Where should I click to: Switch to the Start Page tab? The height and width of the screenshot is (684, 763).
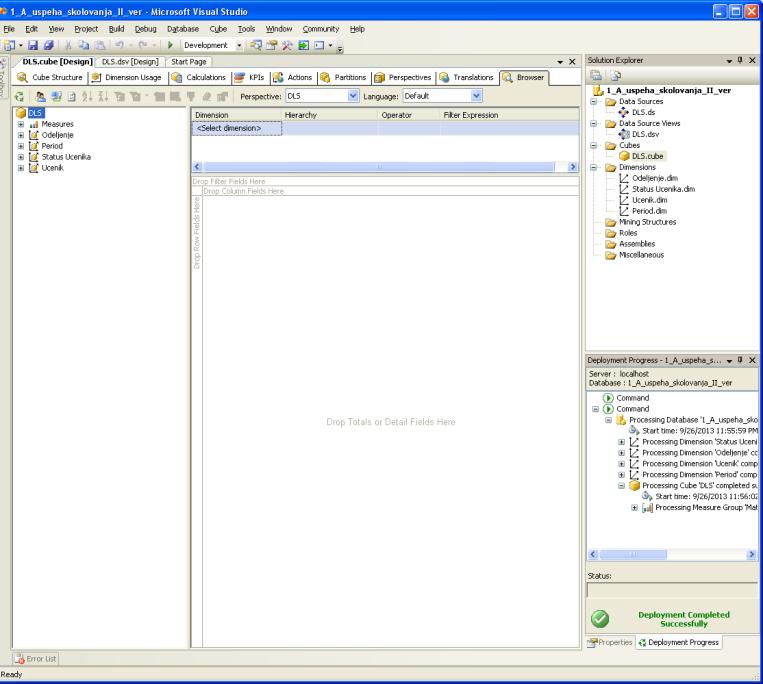point(189,62)
